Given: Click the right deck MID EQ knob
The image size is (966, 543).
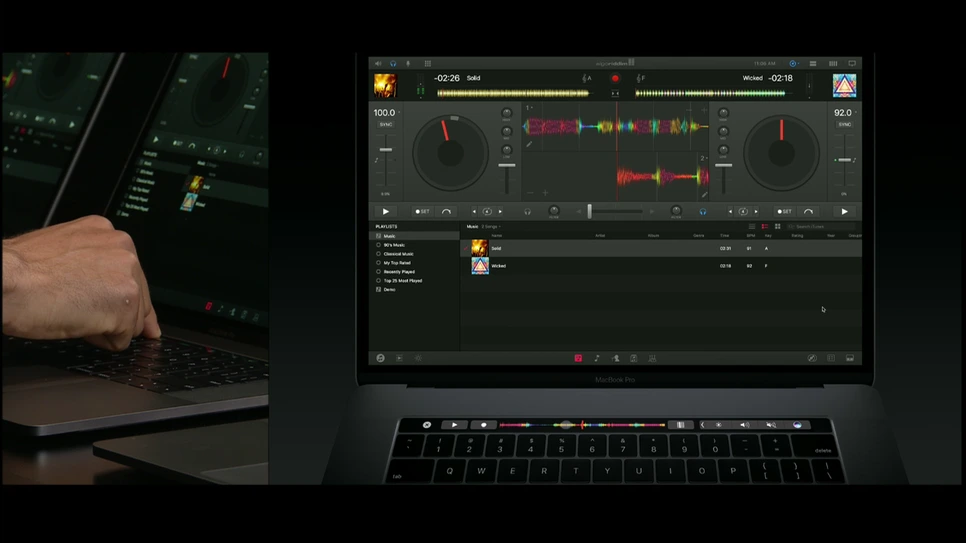Looking at the screenshot, I should pyautogui.click(x=723, y=131).
